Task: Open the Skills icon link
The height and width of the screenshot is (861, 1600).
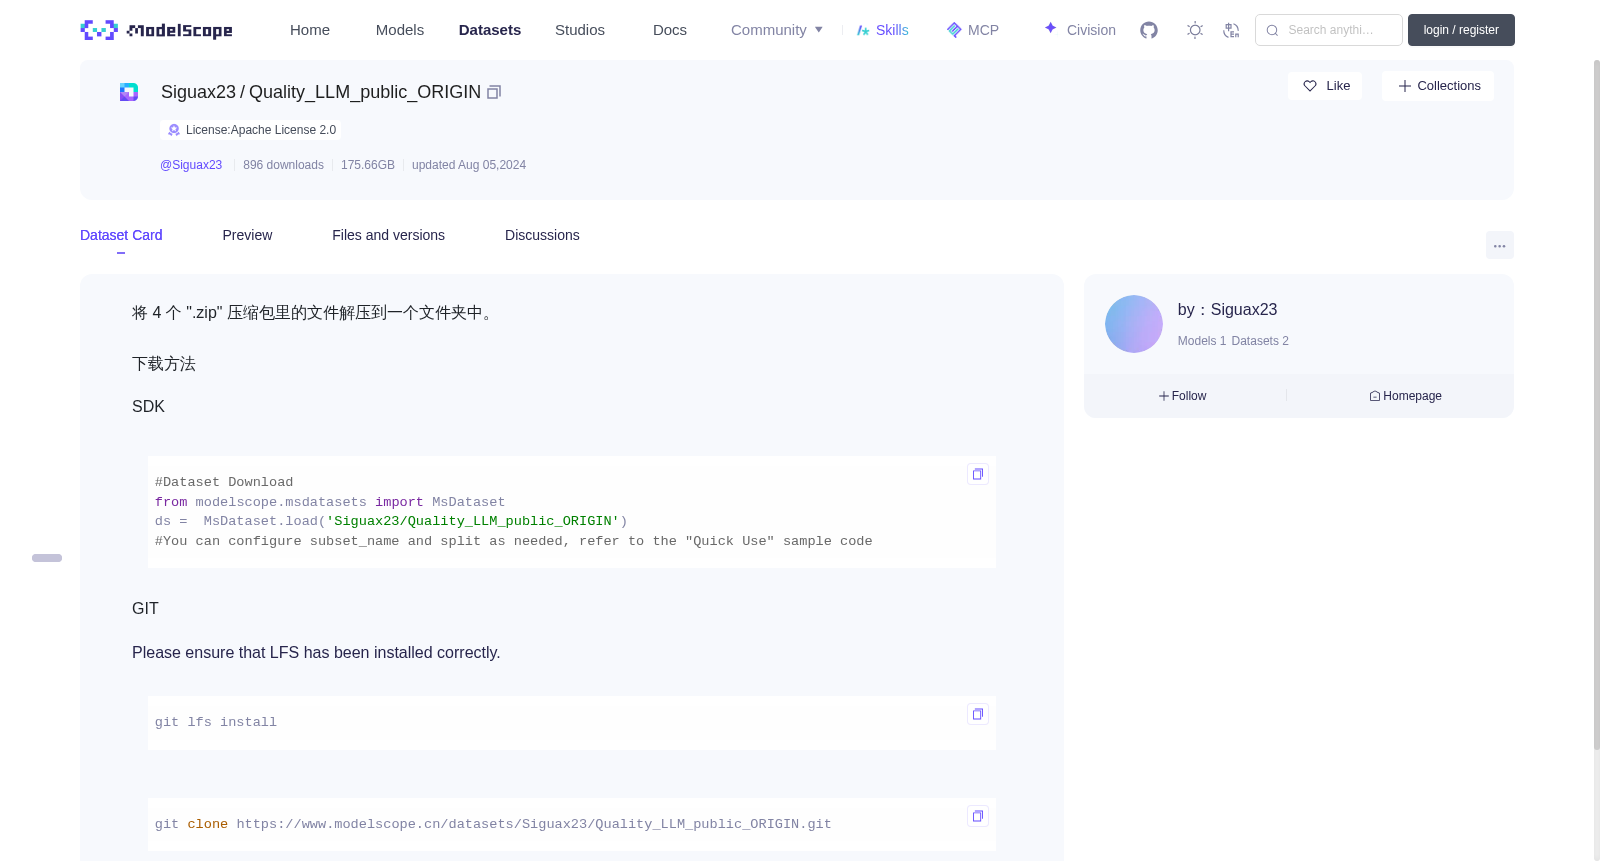Action: click(x=883, y=30)
